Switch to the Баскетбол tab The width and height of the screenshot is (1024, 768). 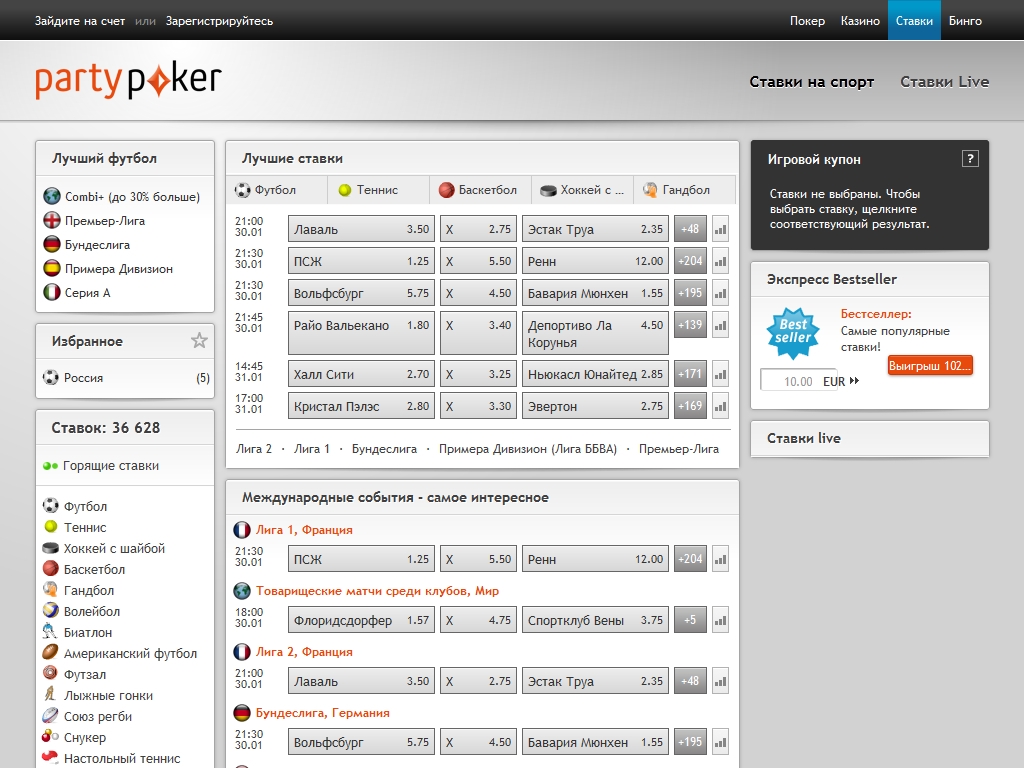pyautogui.click(x=478, y=190)
